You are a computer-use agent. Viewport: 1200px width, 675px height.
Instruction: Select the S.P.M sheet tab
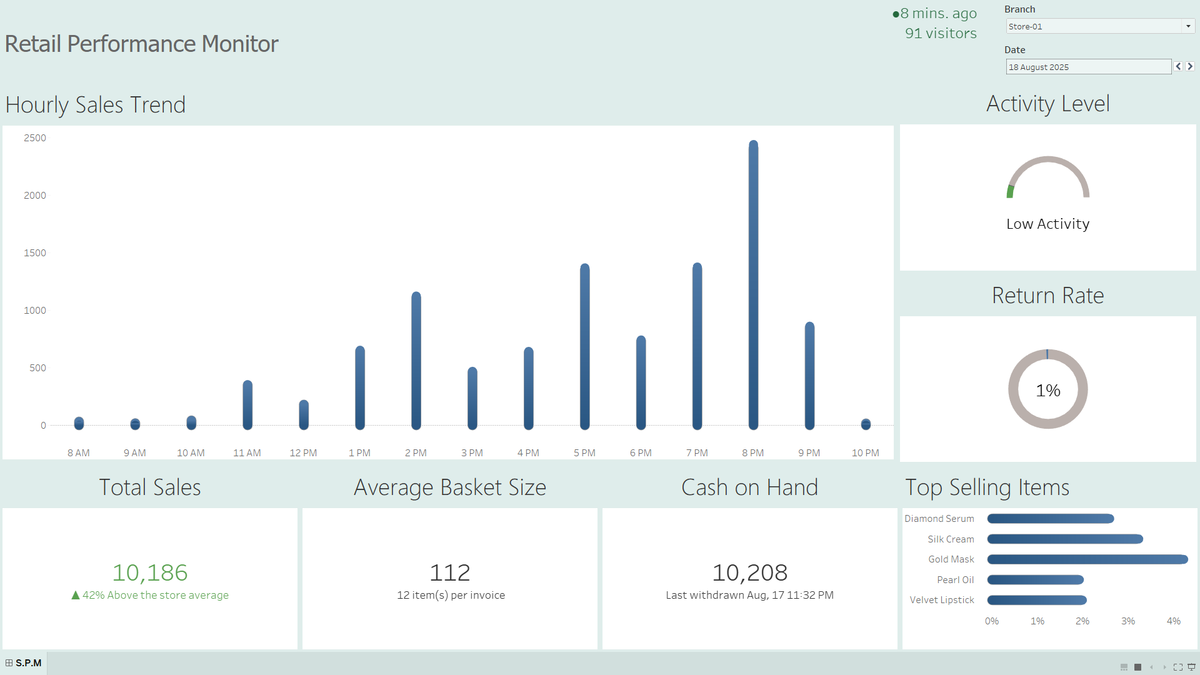click(x=24, y=663)
